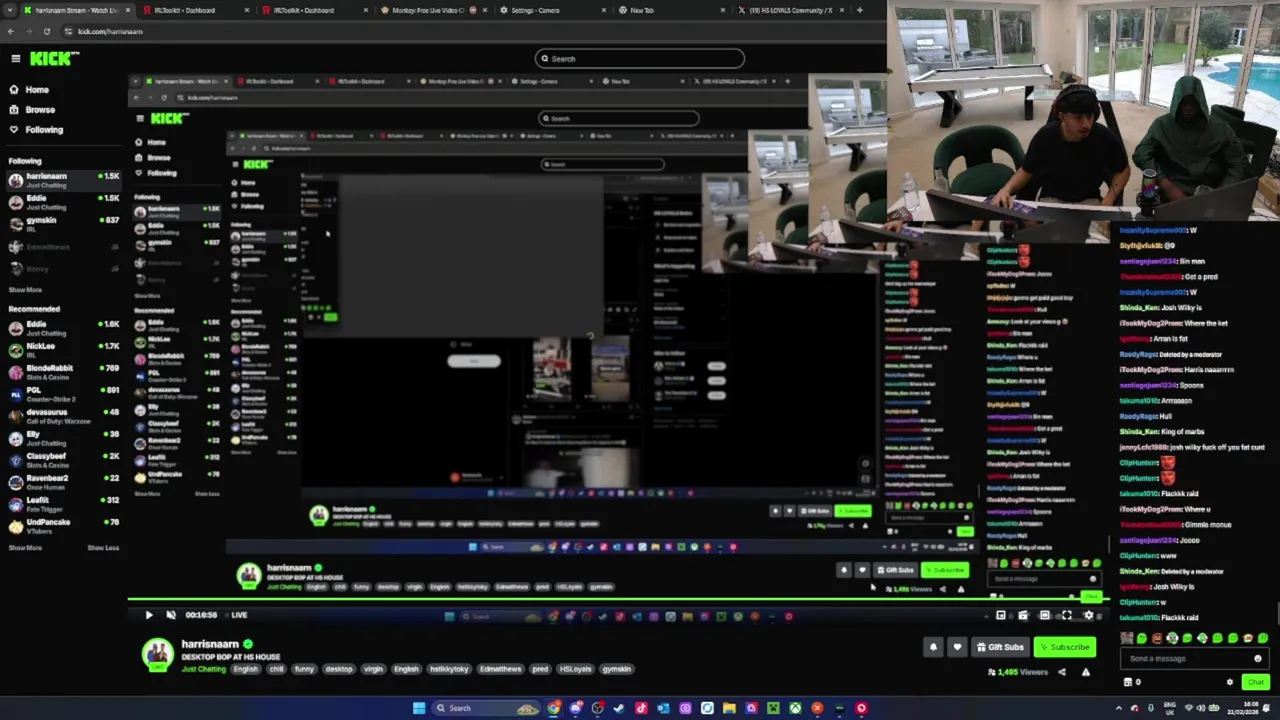The image size is (1280, 720).
Task: Expand Show More under Recommended
Action: (25, 548)
